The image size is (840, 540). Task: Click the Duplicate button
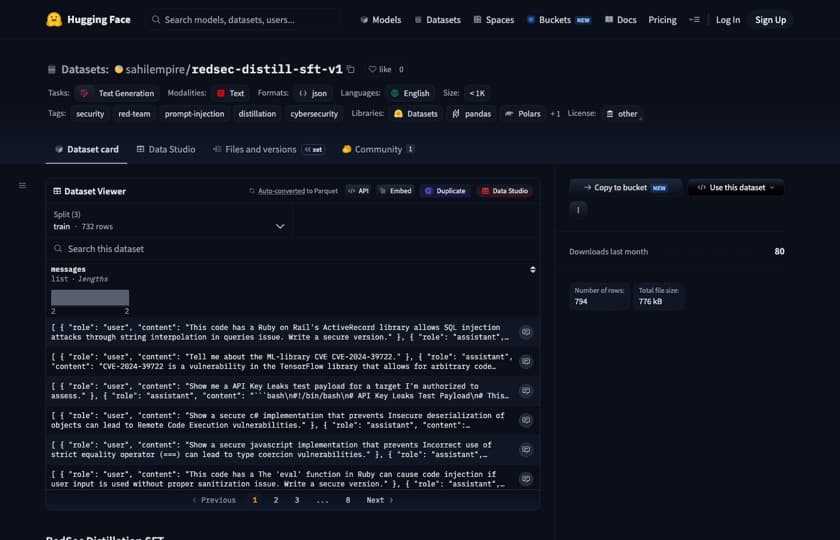[445, 191]
